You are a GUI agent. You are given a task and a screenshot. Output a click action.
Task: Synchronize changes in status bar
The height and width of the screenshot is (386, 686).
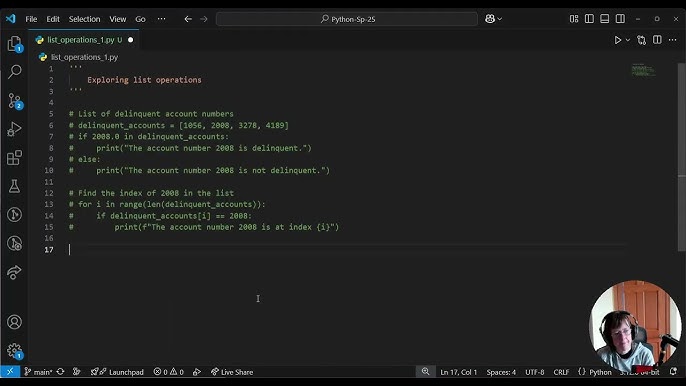(60, 372)
